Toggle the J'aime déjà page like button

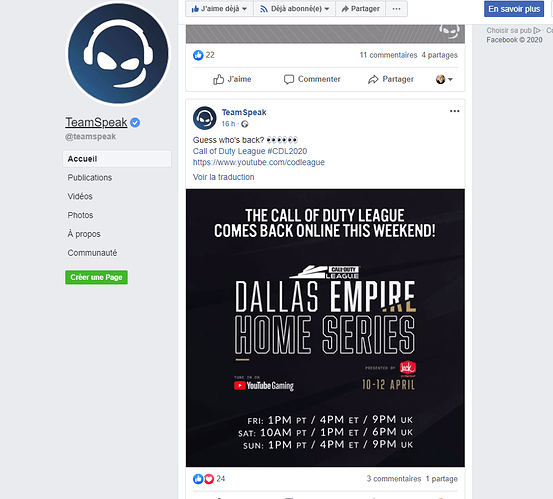(219, 8)
